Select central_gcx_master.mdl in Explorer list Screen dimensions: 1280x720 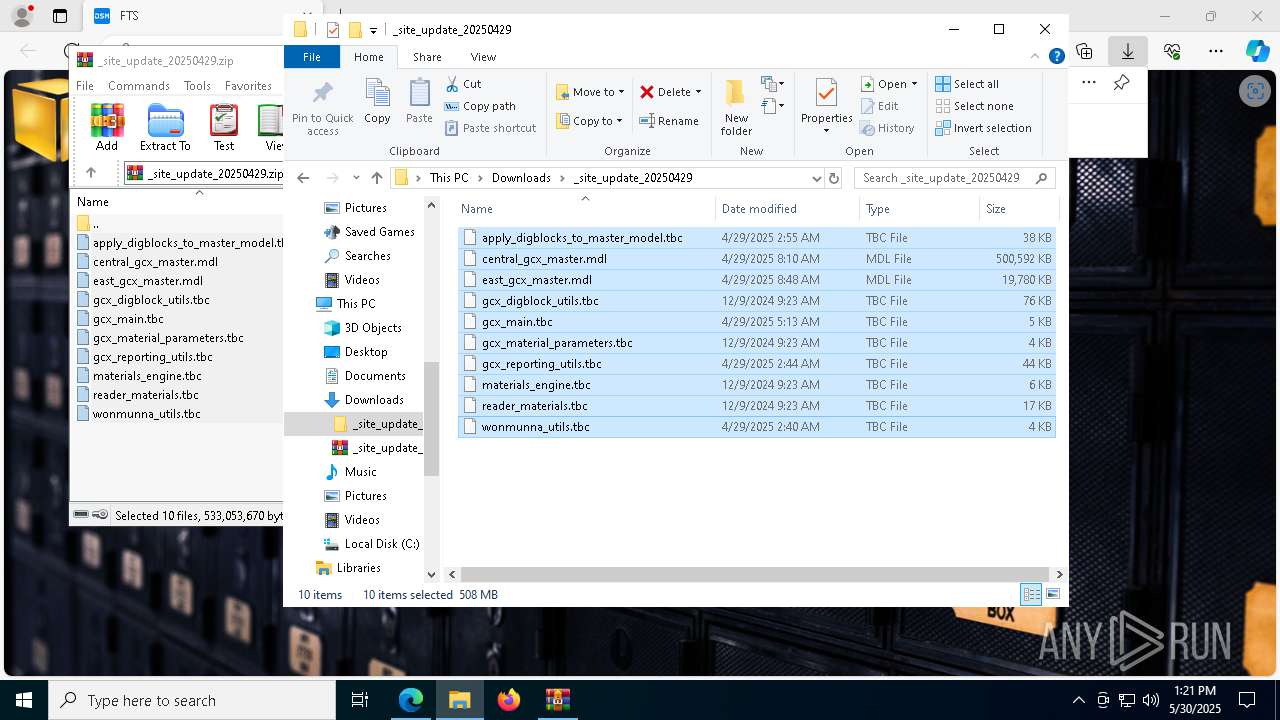pyautogui.click(x=756, y=259)
